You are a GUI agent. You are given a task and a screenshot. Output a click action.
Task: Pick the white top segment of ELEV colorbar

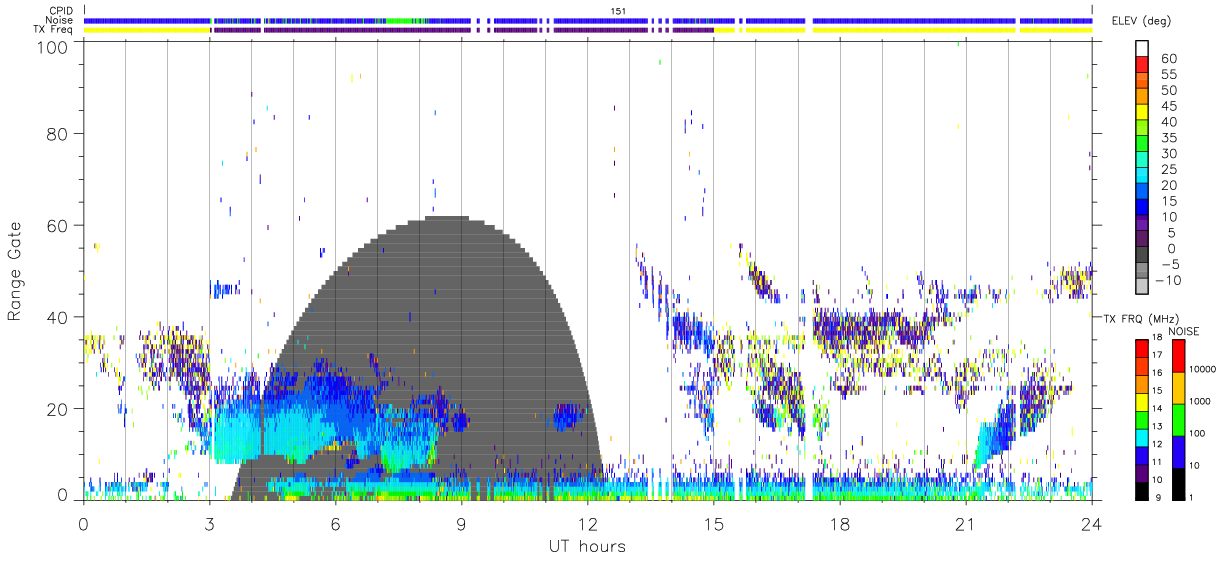pyautogui.click(x=1142, y=50)
